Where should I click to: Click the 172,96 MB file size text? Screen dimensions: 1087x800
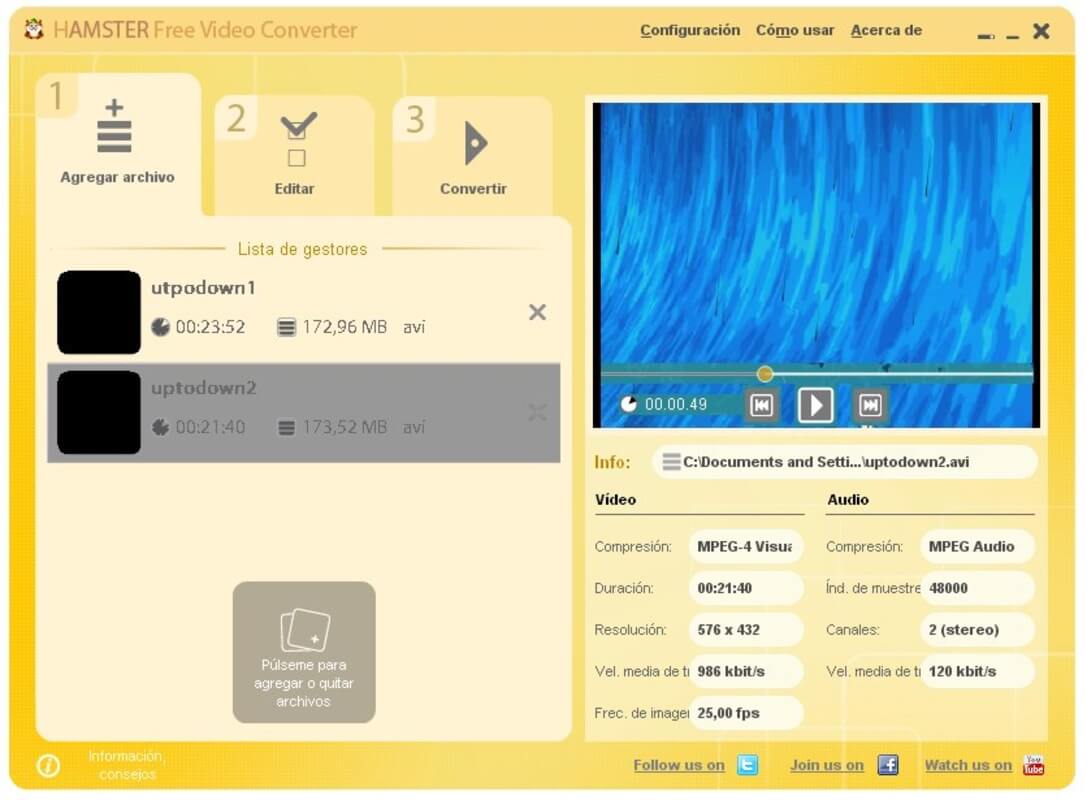click(x=345, y=327)
